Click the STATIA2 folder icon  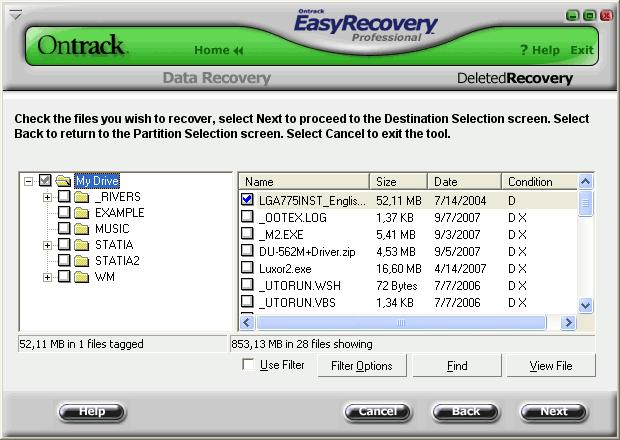(x=82, y=261)
